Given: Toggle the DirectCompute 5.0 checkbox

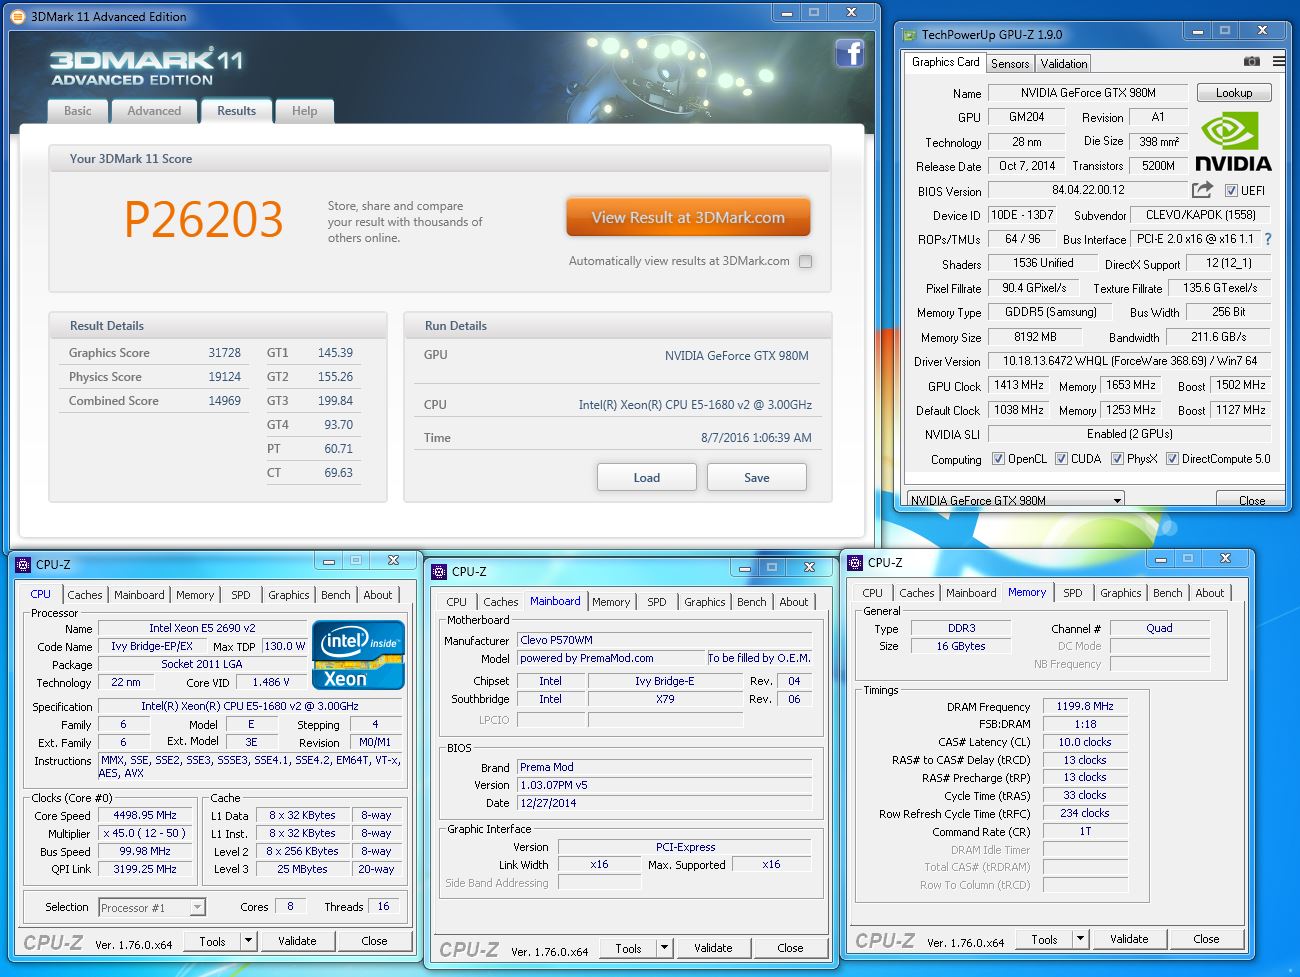Looking at the screenshot, I should (x=1172, y=459).
